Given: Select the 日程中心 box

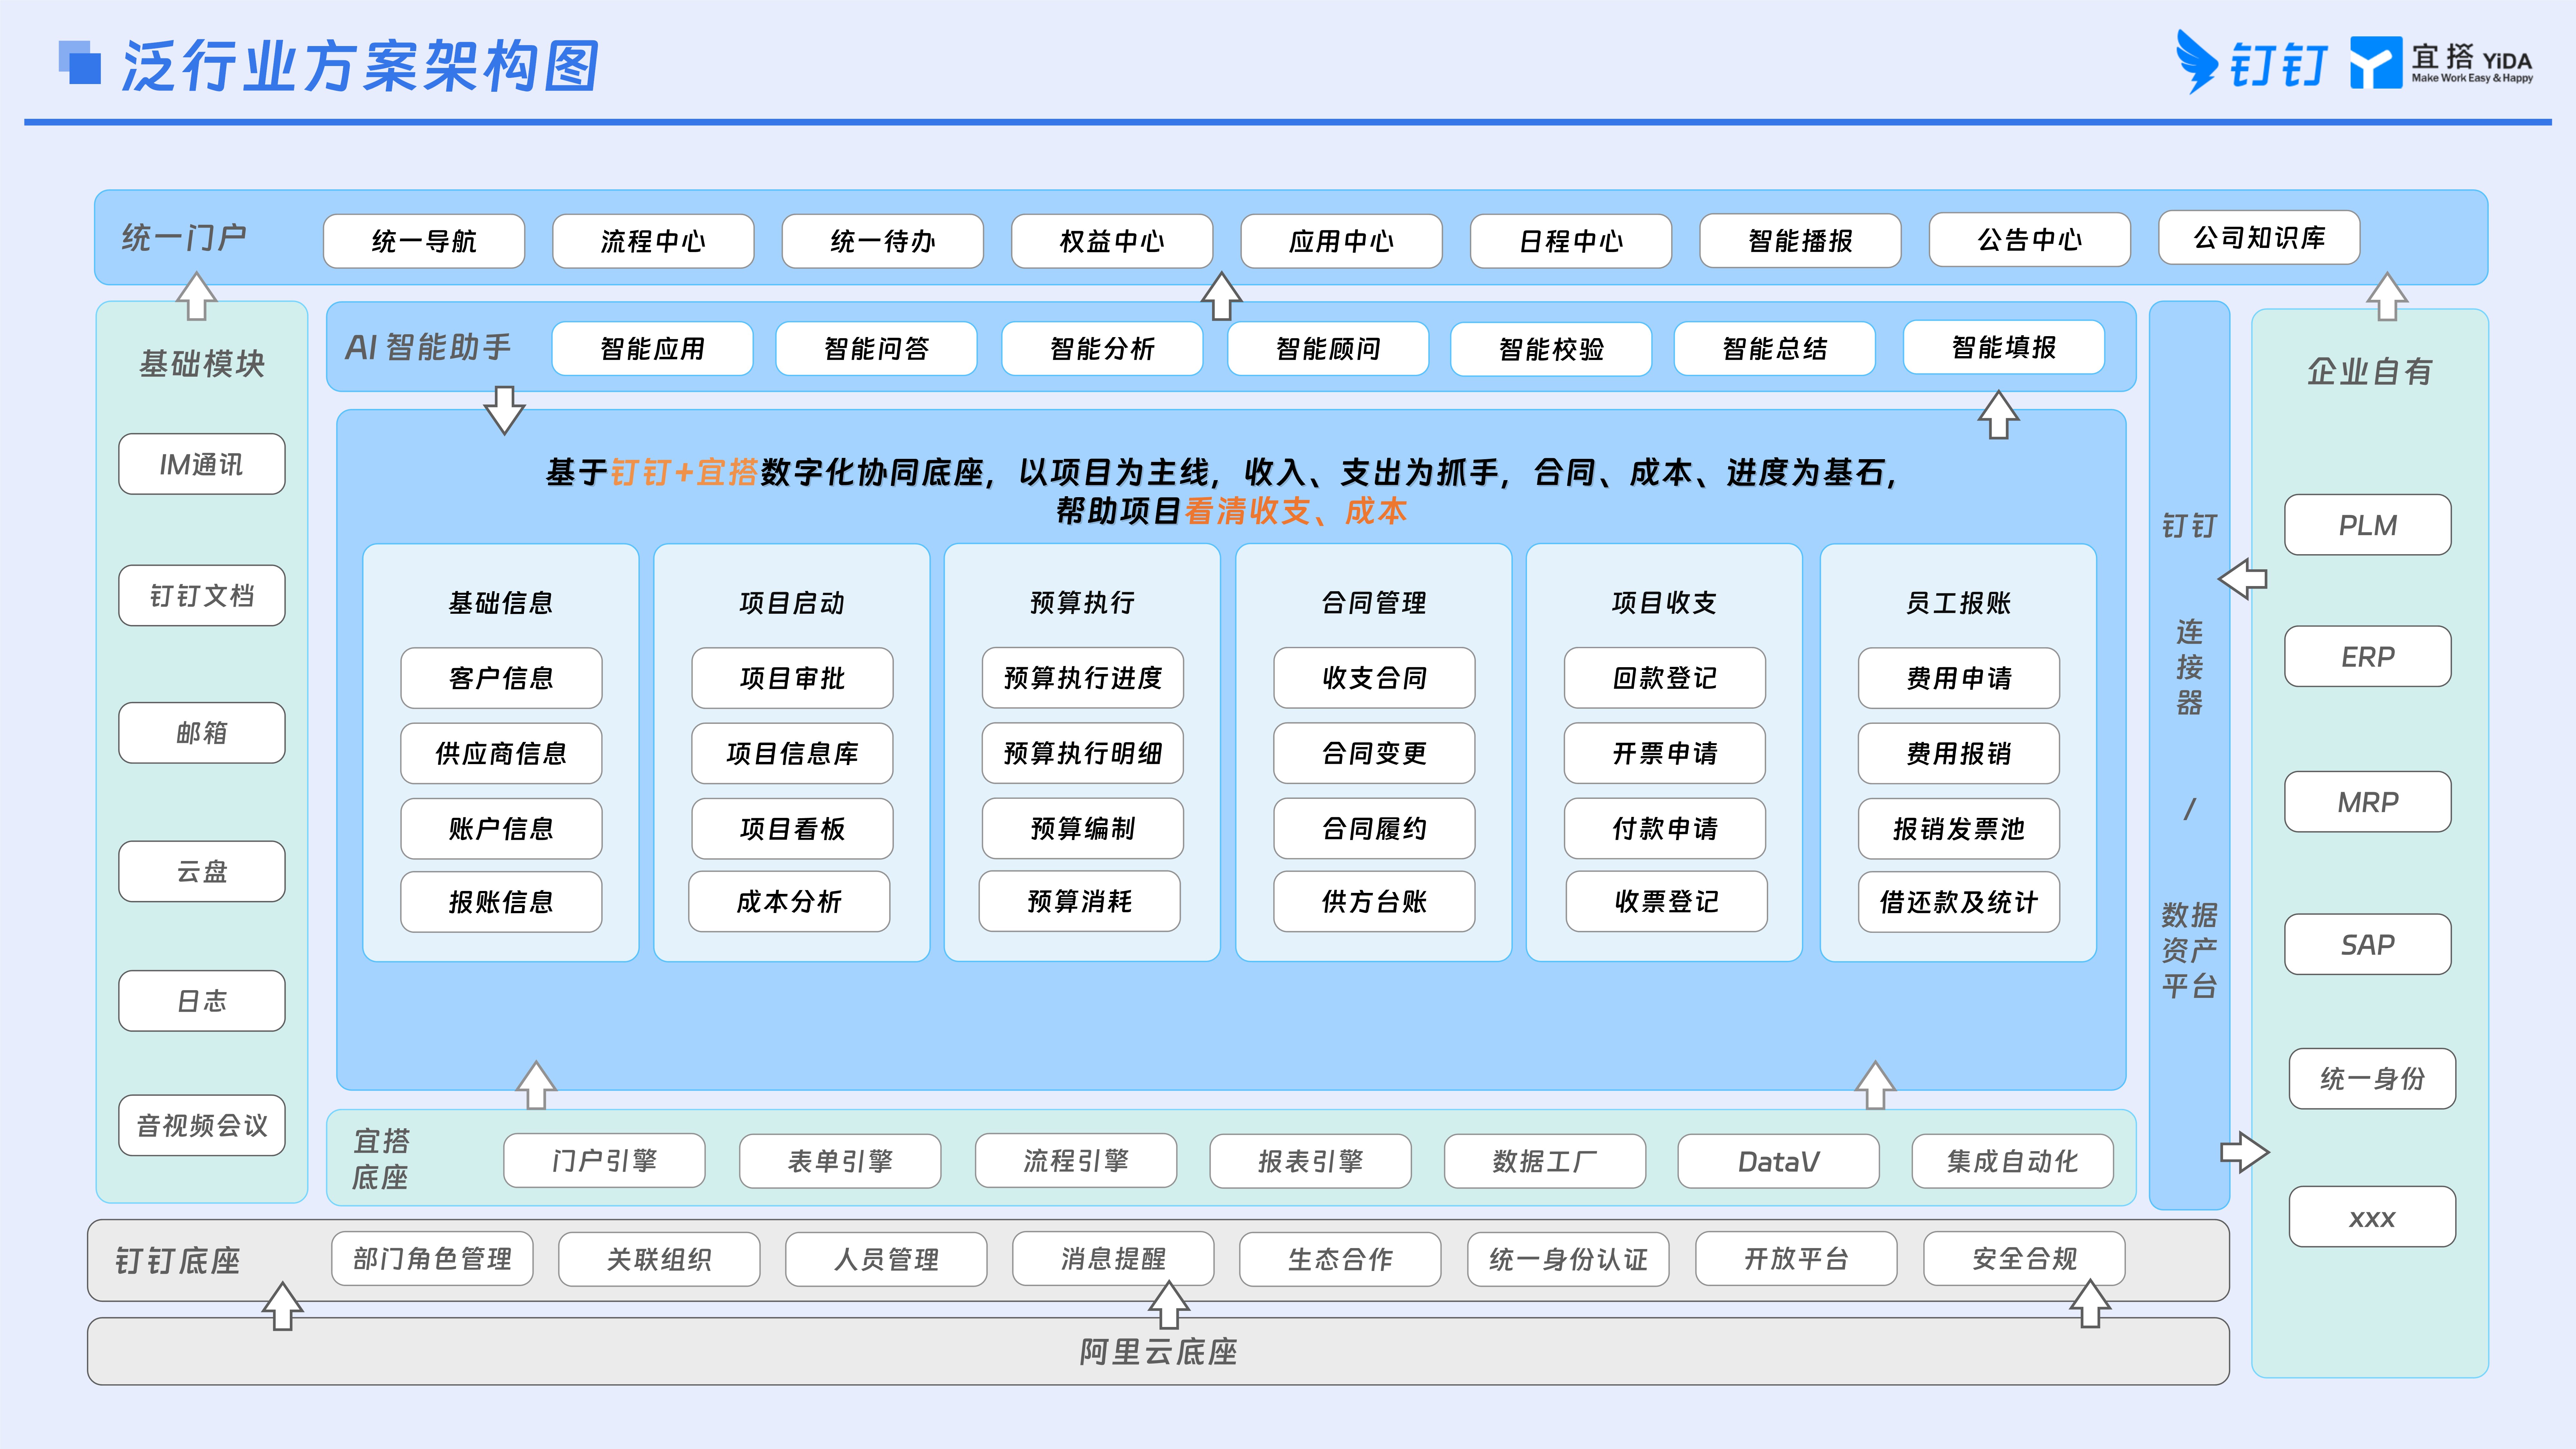Looking at the screenshot, I should click(1571, 241).
